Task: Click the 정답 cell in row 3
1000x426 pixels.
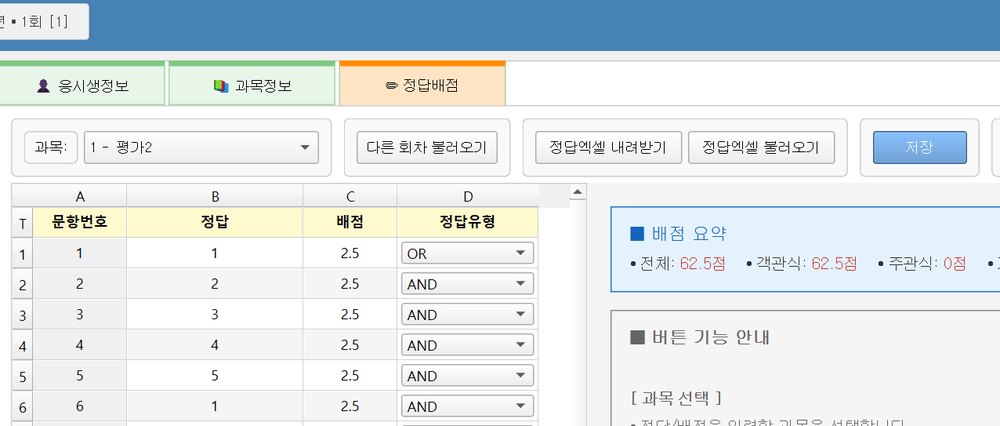Action: click(214, 314)
